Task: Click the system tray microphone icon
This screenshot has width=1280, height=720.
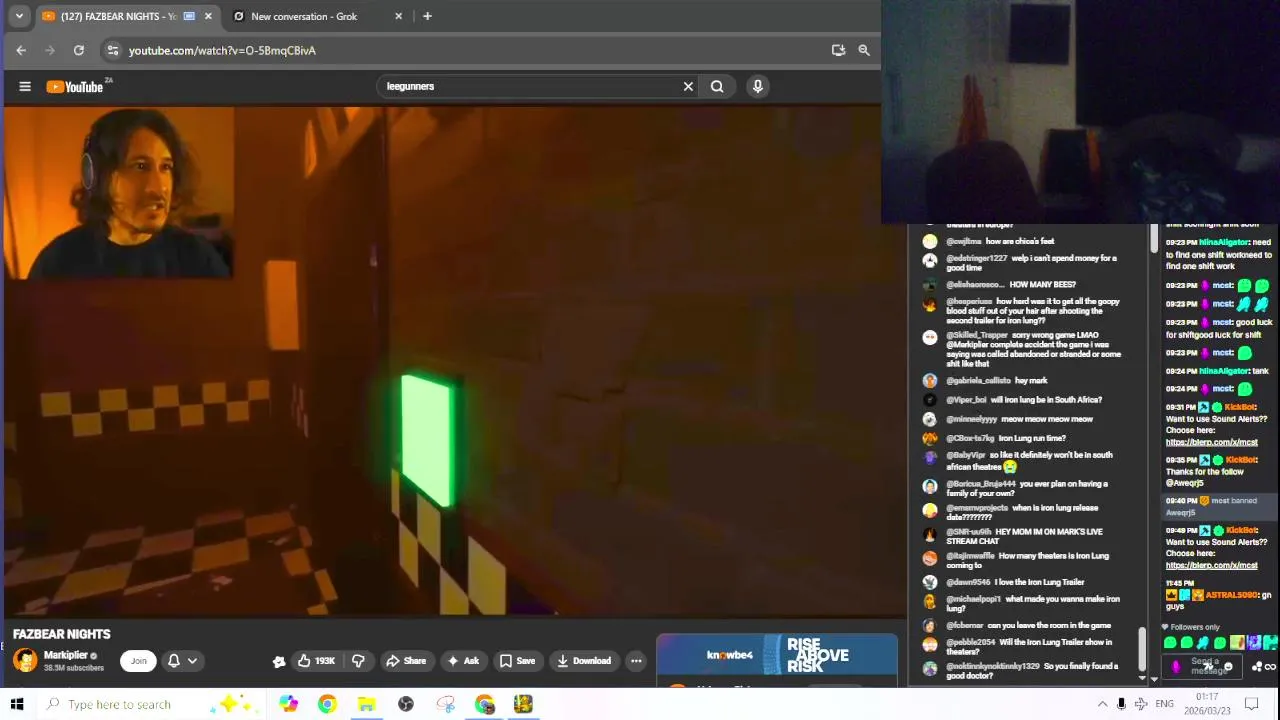Action: click(1121, 704)
